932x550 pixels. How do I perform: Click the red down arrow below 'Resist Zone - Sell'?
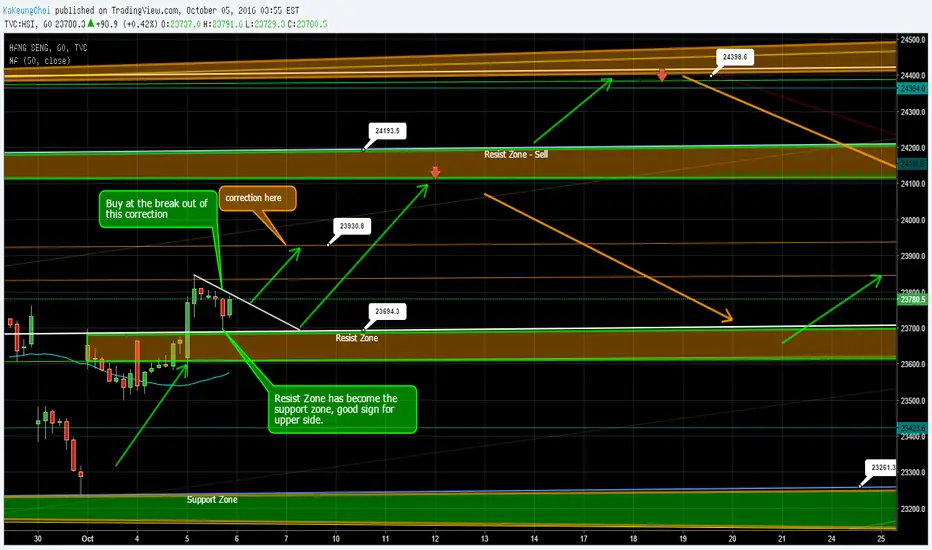[435, 172]
